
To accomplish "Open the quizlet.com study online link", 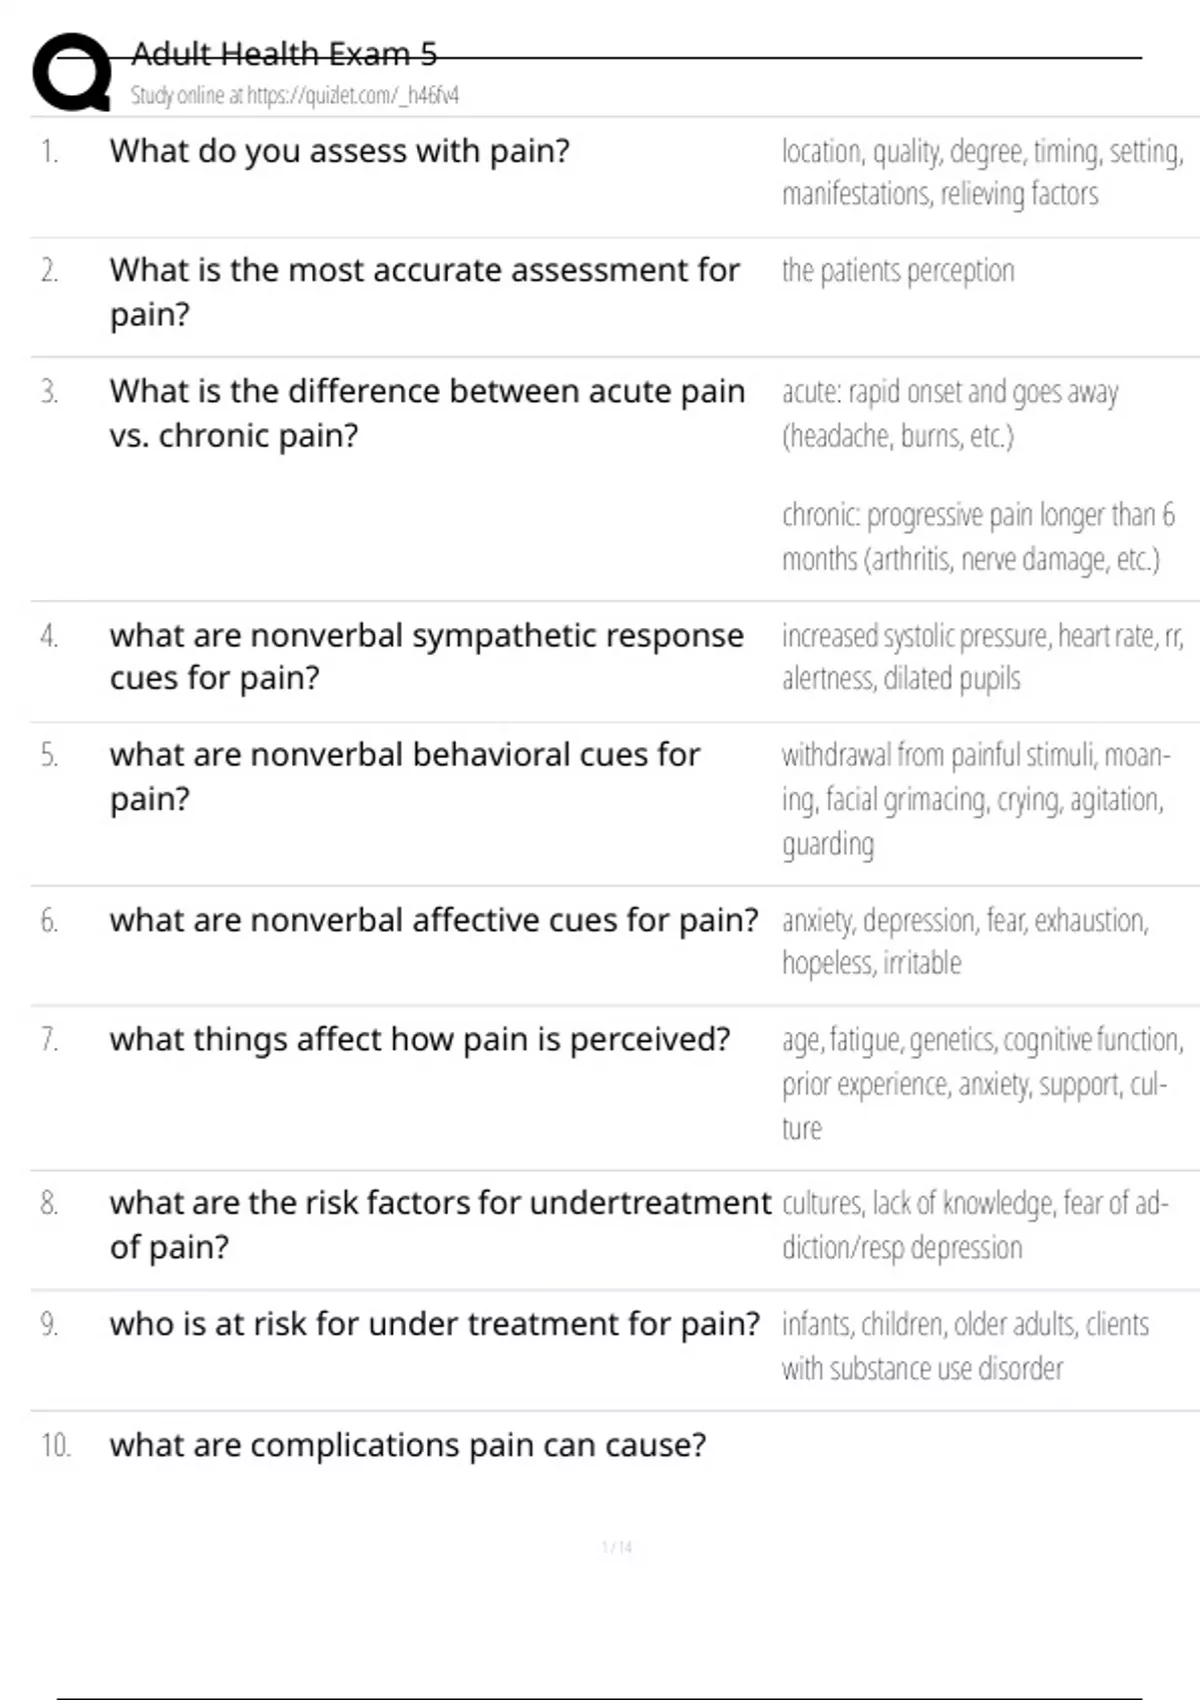I will tap(294, 95).
